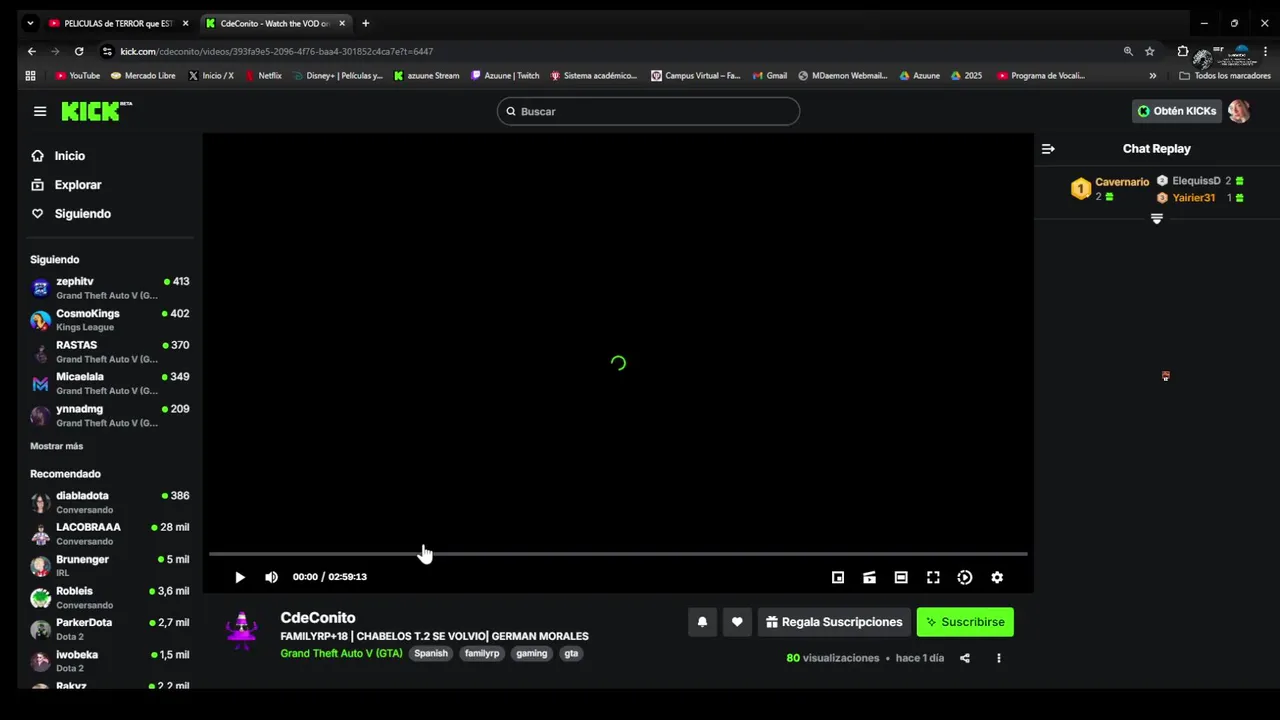Open a new browser tab
Viewport: 1280px width, 720px height.
coord(365,23)
